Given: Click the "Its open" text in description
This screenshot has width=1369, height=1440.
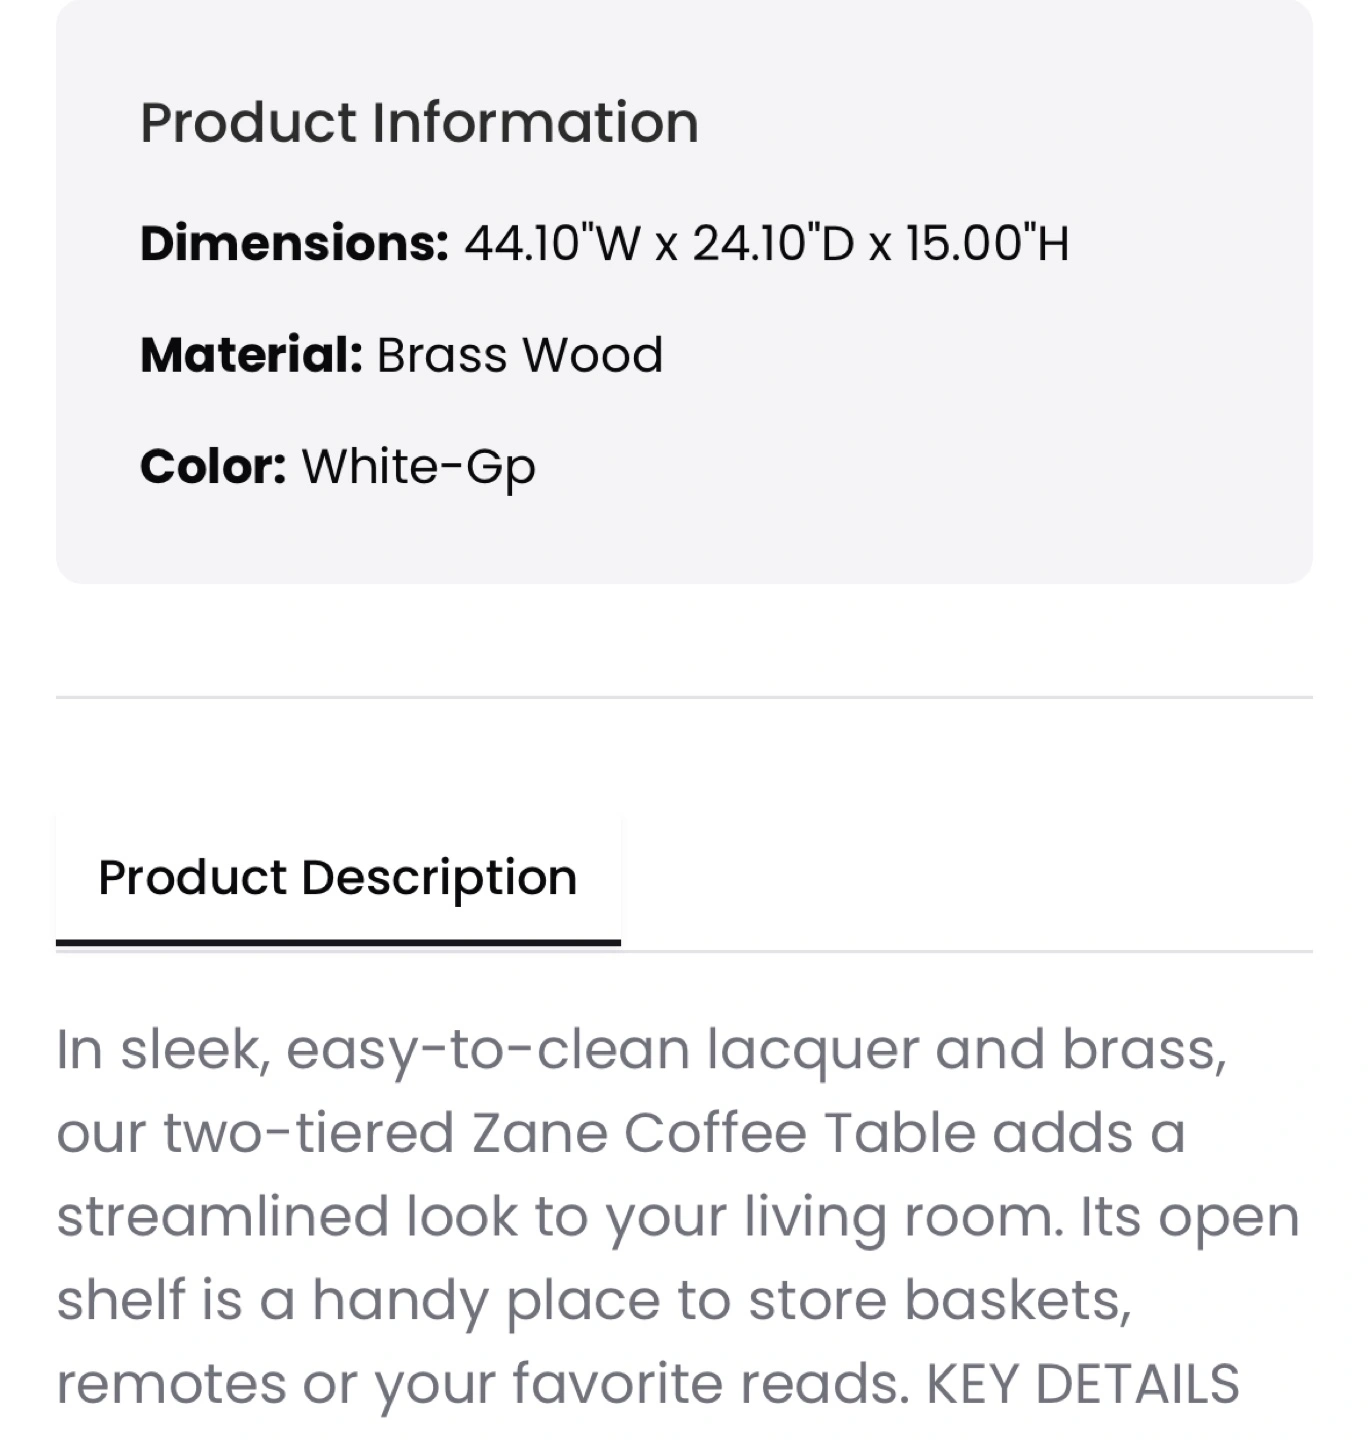Looking at the screenshot, I should click(1190, 1220).
